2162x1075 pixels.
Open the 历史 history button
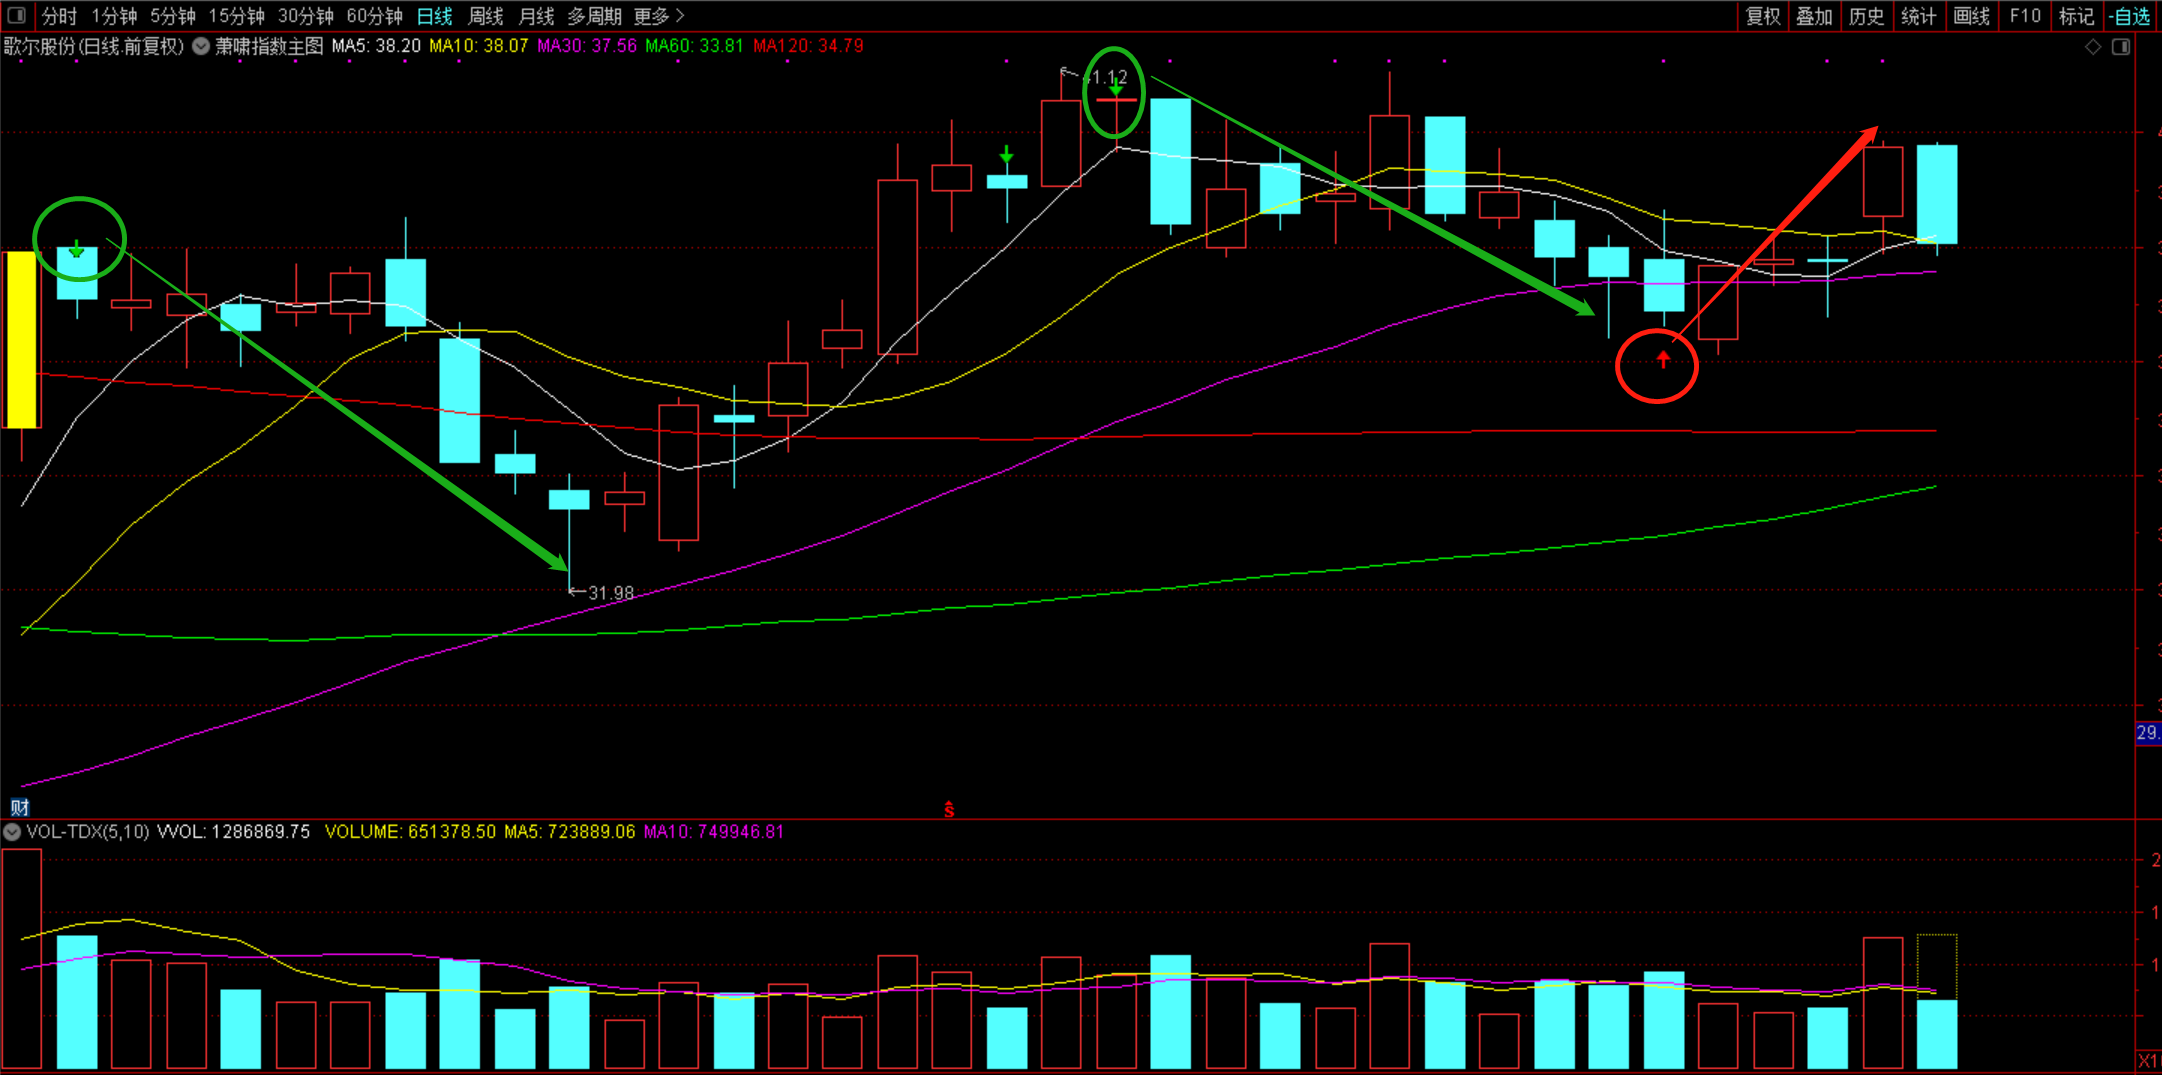pos(1867,16)
